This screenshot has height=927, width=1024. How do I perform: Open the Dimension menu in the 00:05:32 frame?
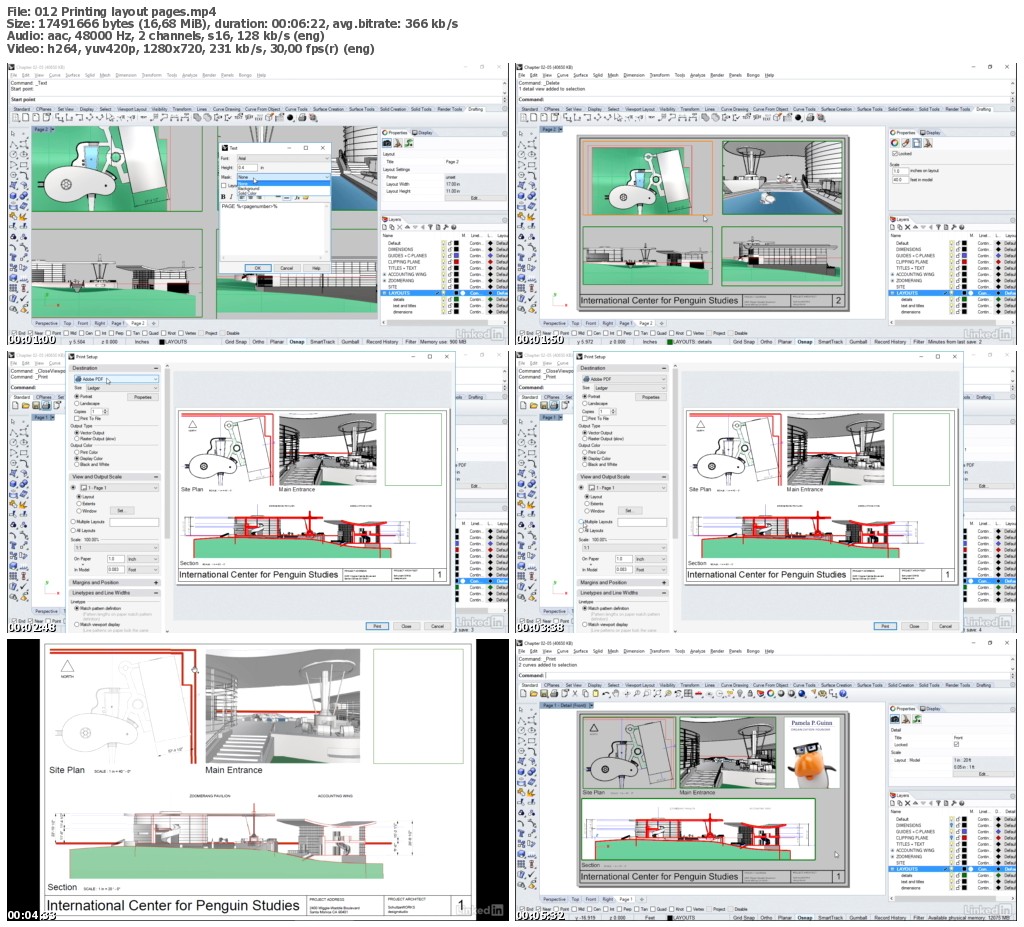click(633, 651)
